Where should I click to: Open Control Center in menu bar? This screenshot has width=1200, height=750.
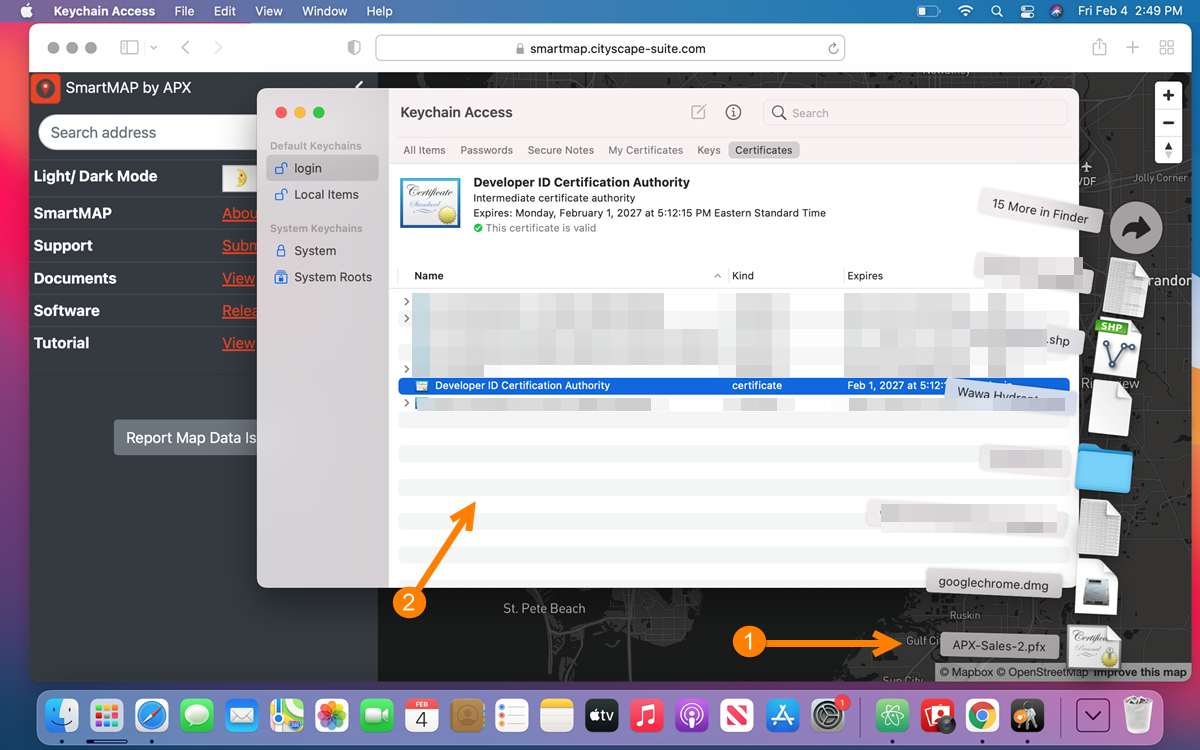click(1026, 11)
